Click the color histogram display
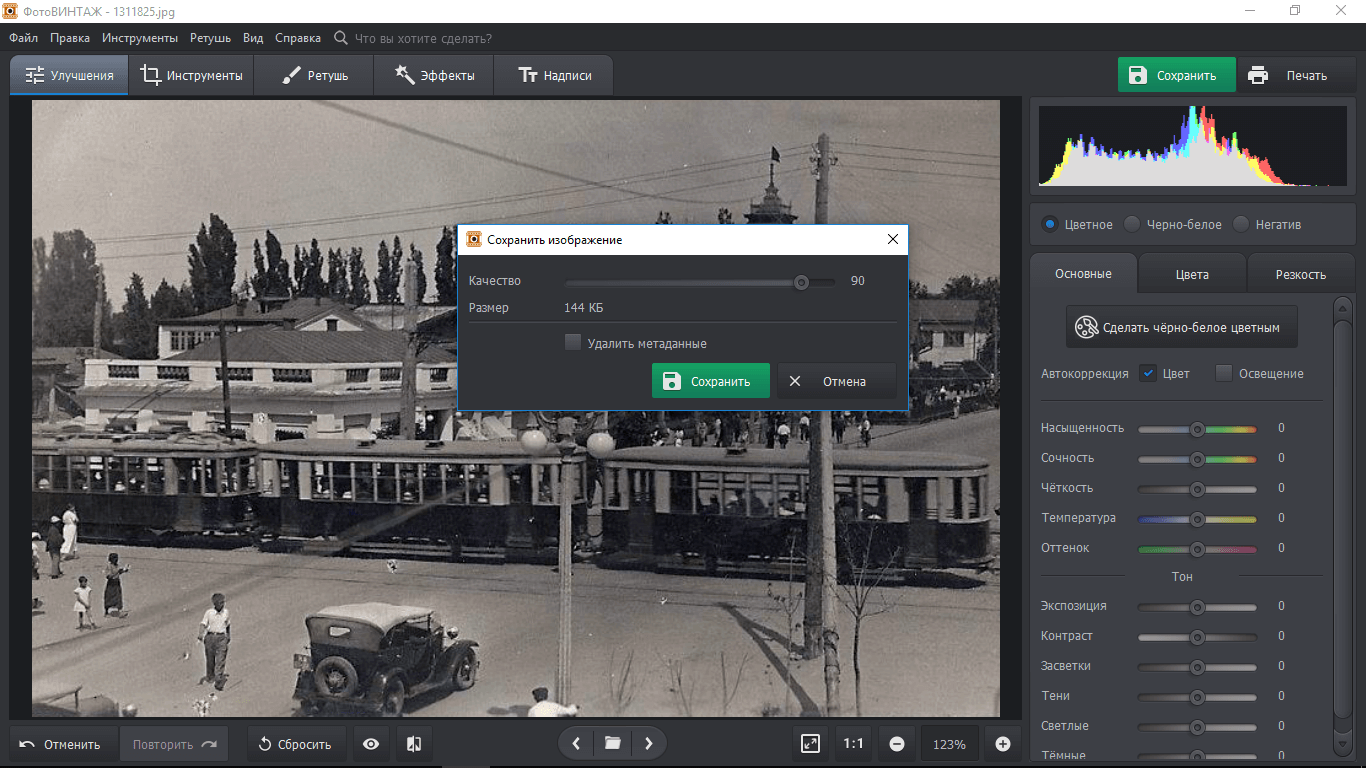 pyautogui.click(x=1192, y=147)
